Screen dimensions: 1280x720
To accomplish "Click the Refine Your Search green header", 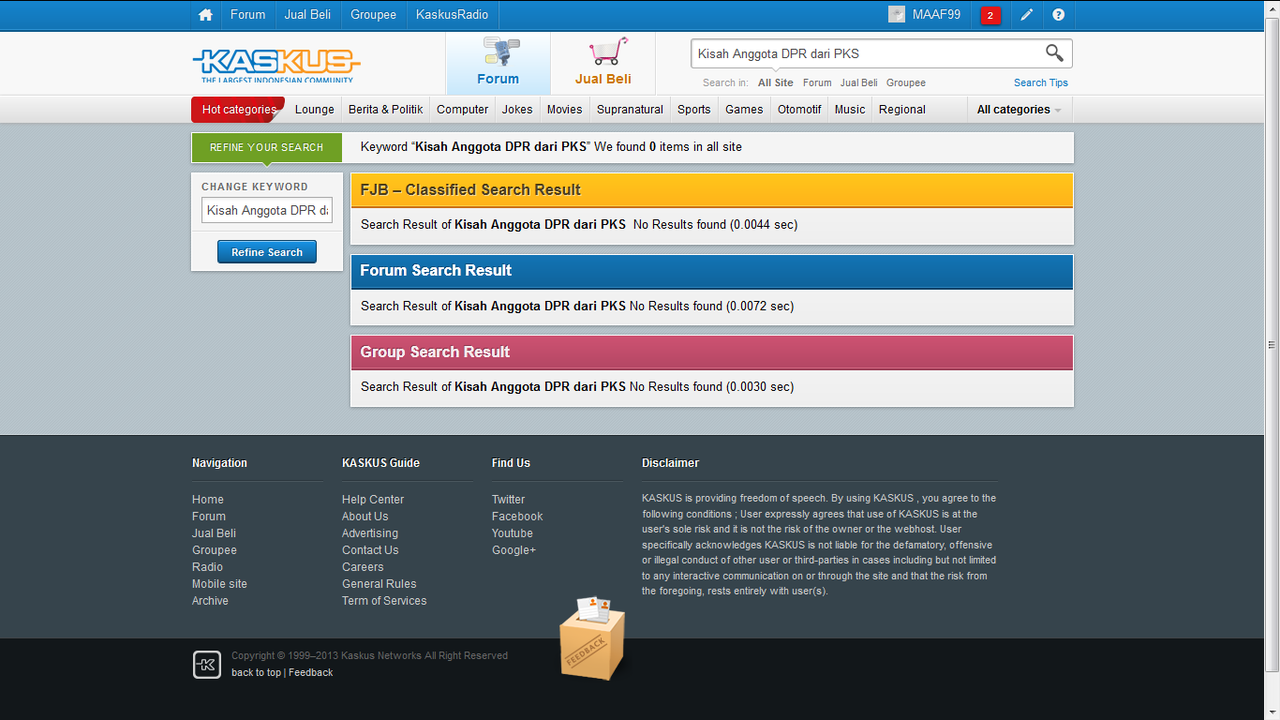I will pyautogui.click(x=267, y=148).
